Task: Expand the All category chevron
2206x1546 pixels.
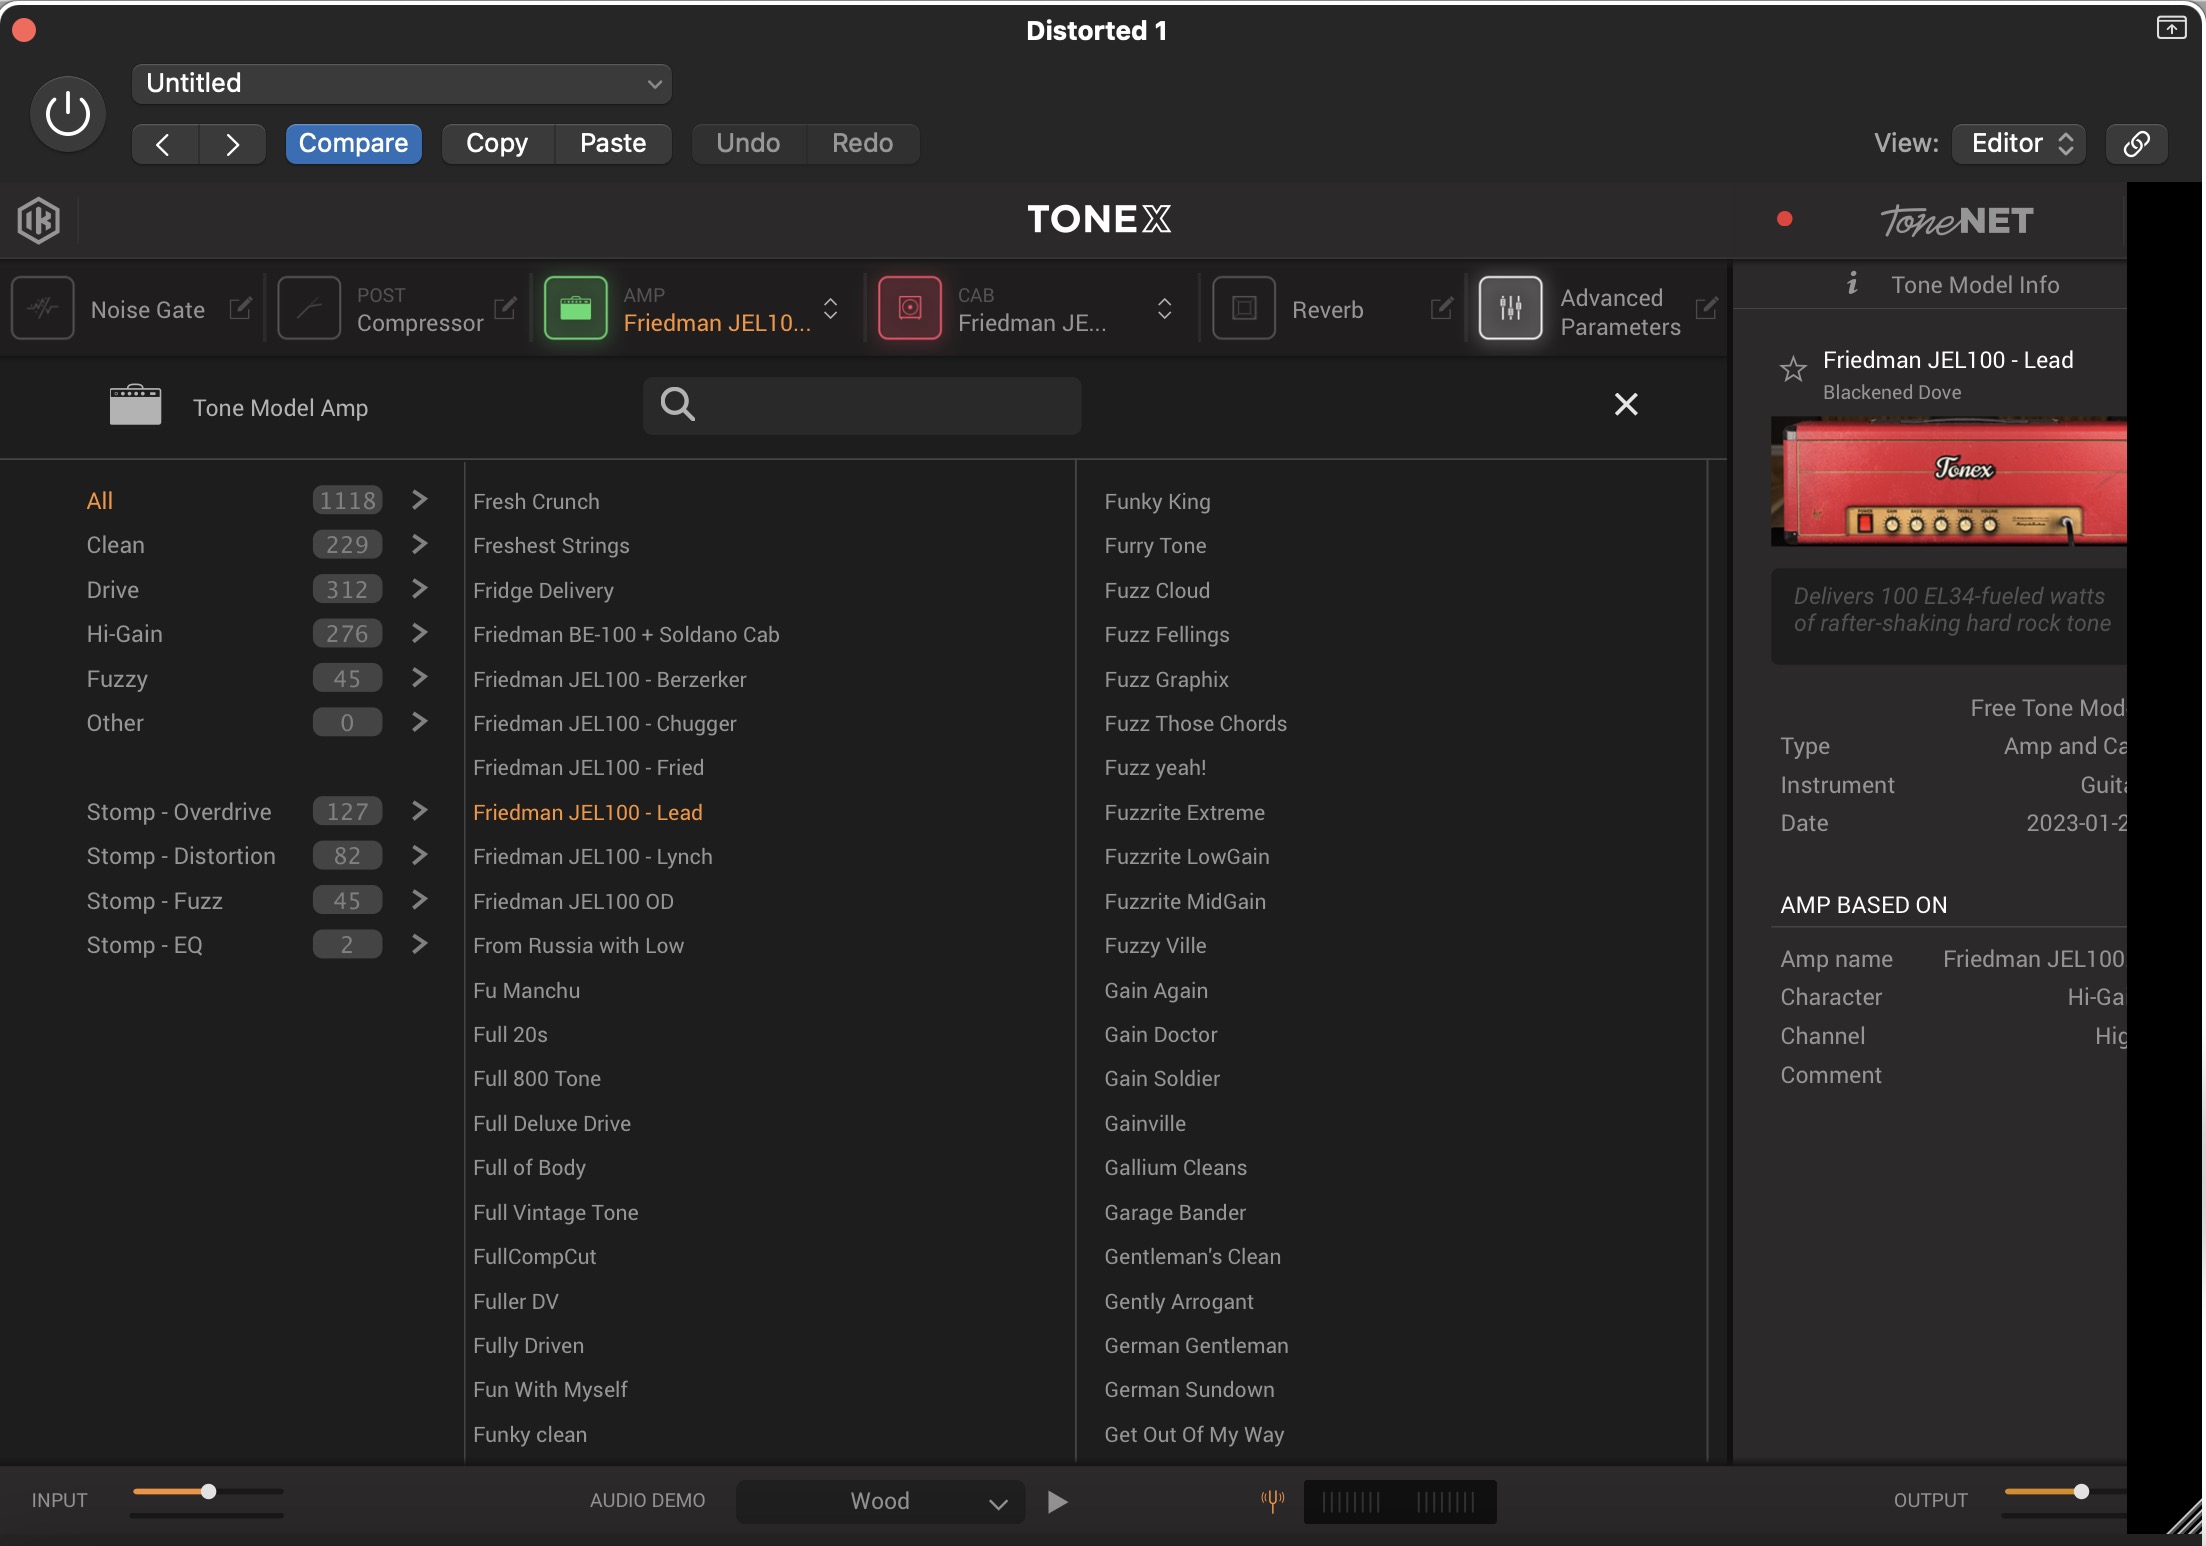Action: tap(420, 500)
